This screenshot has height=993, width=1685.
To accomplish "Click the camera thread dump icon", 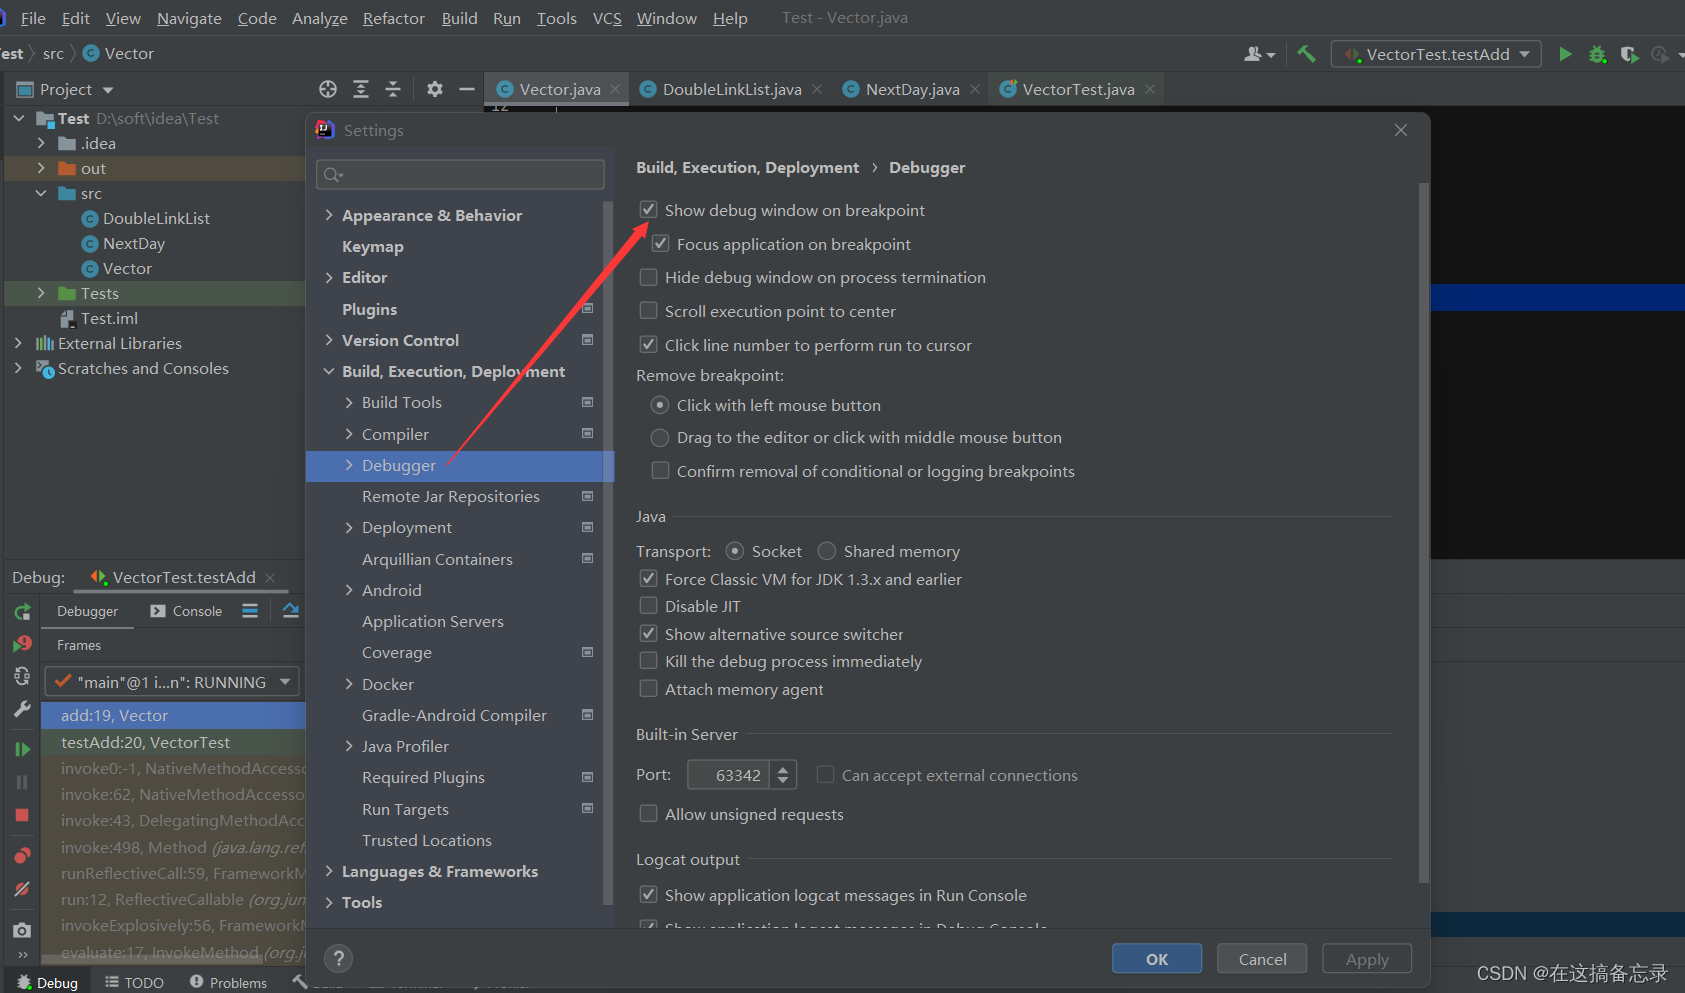I will [22, 929].
